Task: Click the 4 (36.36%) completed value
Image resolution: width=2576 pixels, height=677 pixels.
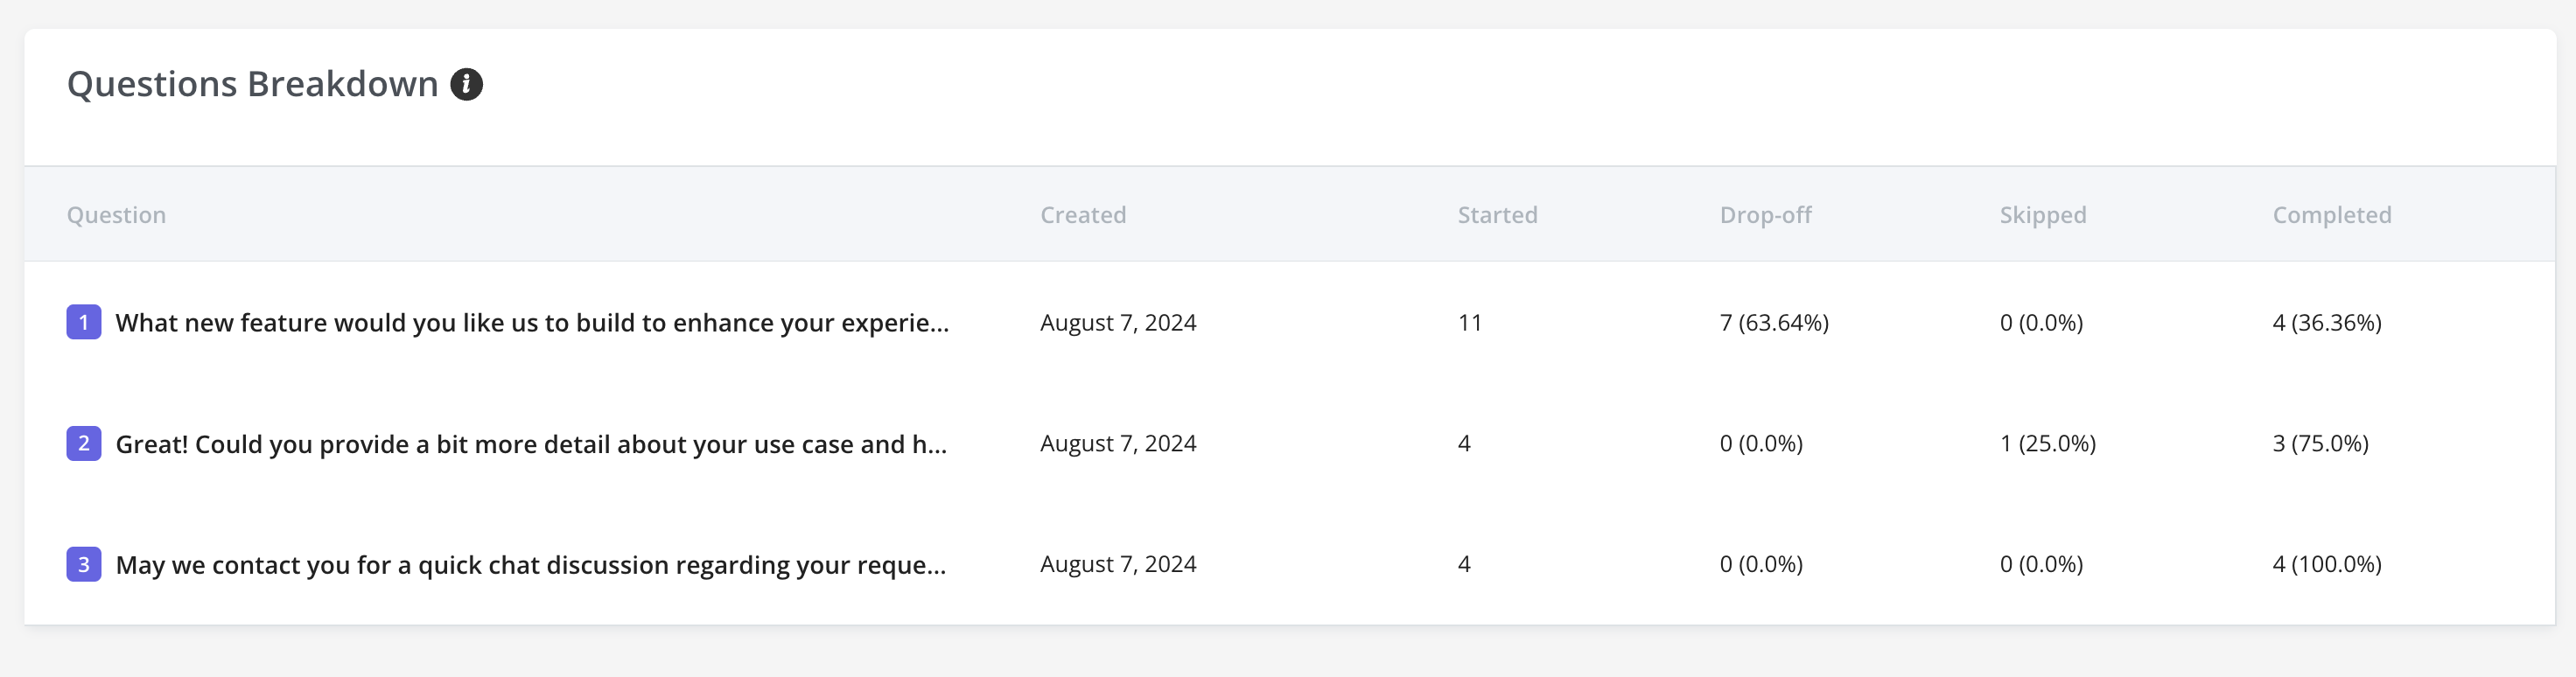Action: [x=2326, y=323]
